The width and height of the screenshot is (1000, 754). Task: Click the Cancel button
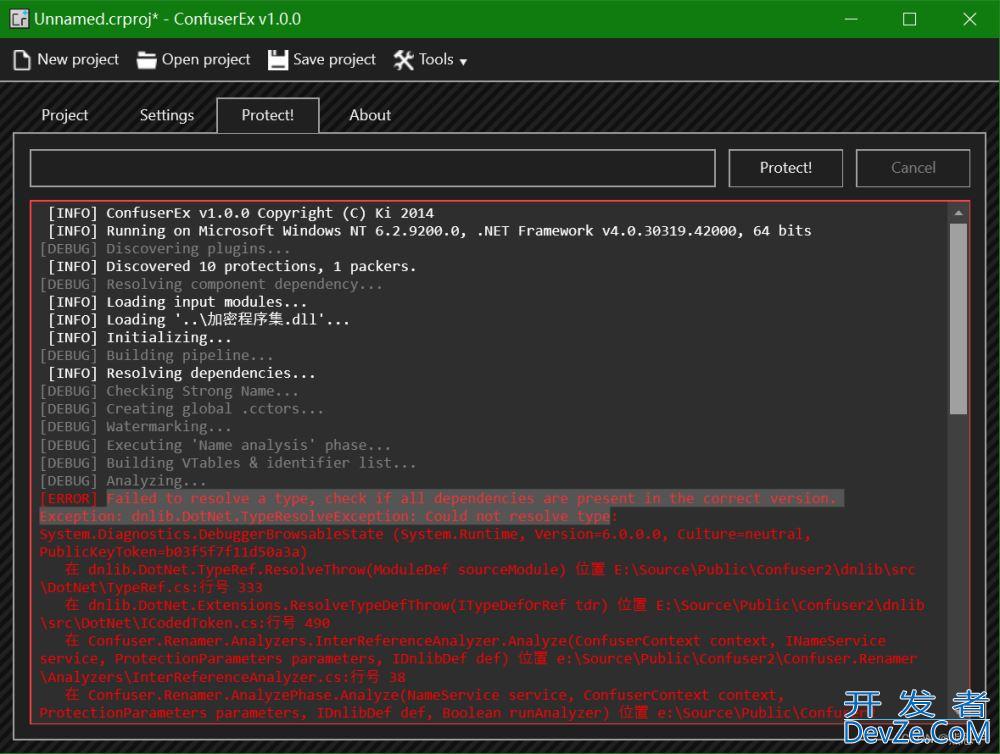click(913, 168)
